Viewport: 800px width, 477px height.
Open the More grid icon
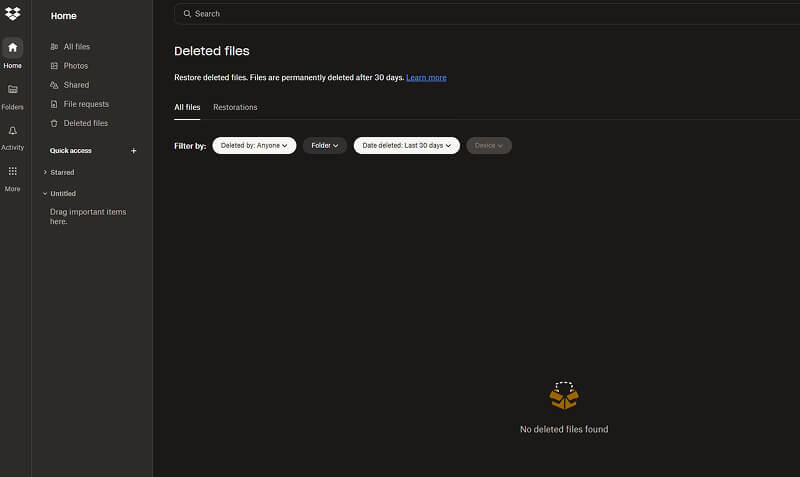click(12, 171)
